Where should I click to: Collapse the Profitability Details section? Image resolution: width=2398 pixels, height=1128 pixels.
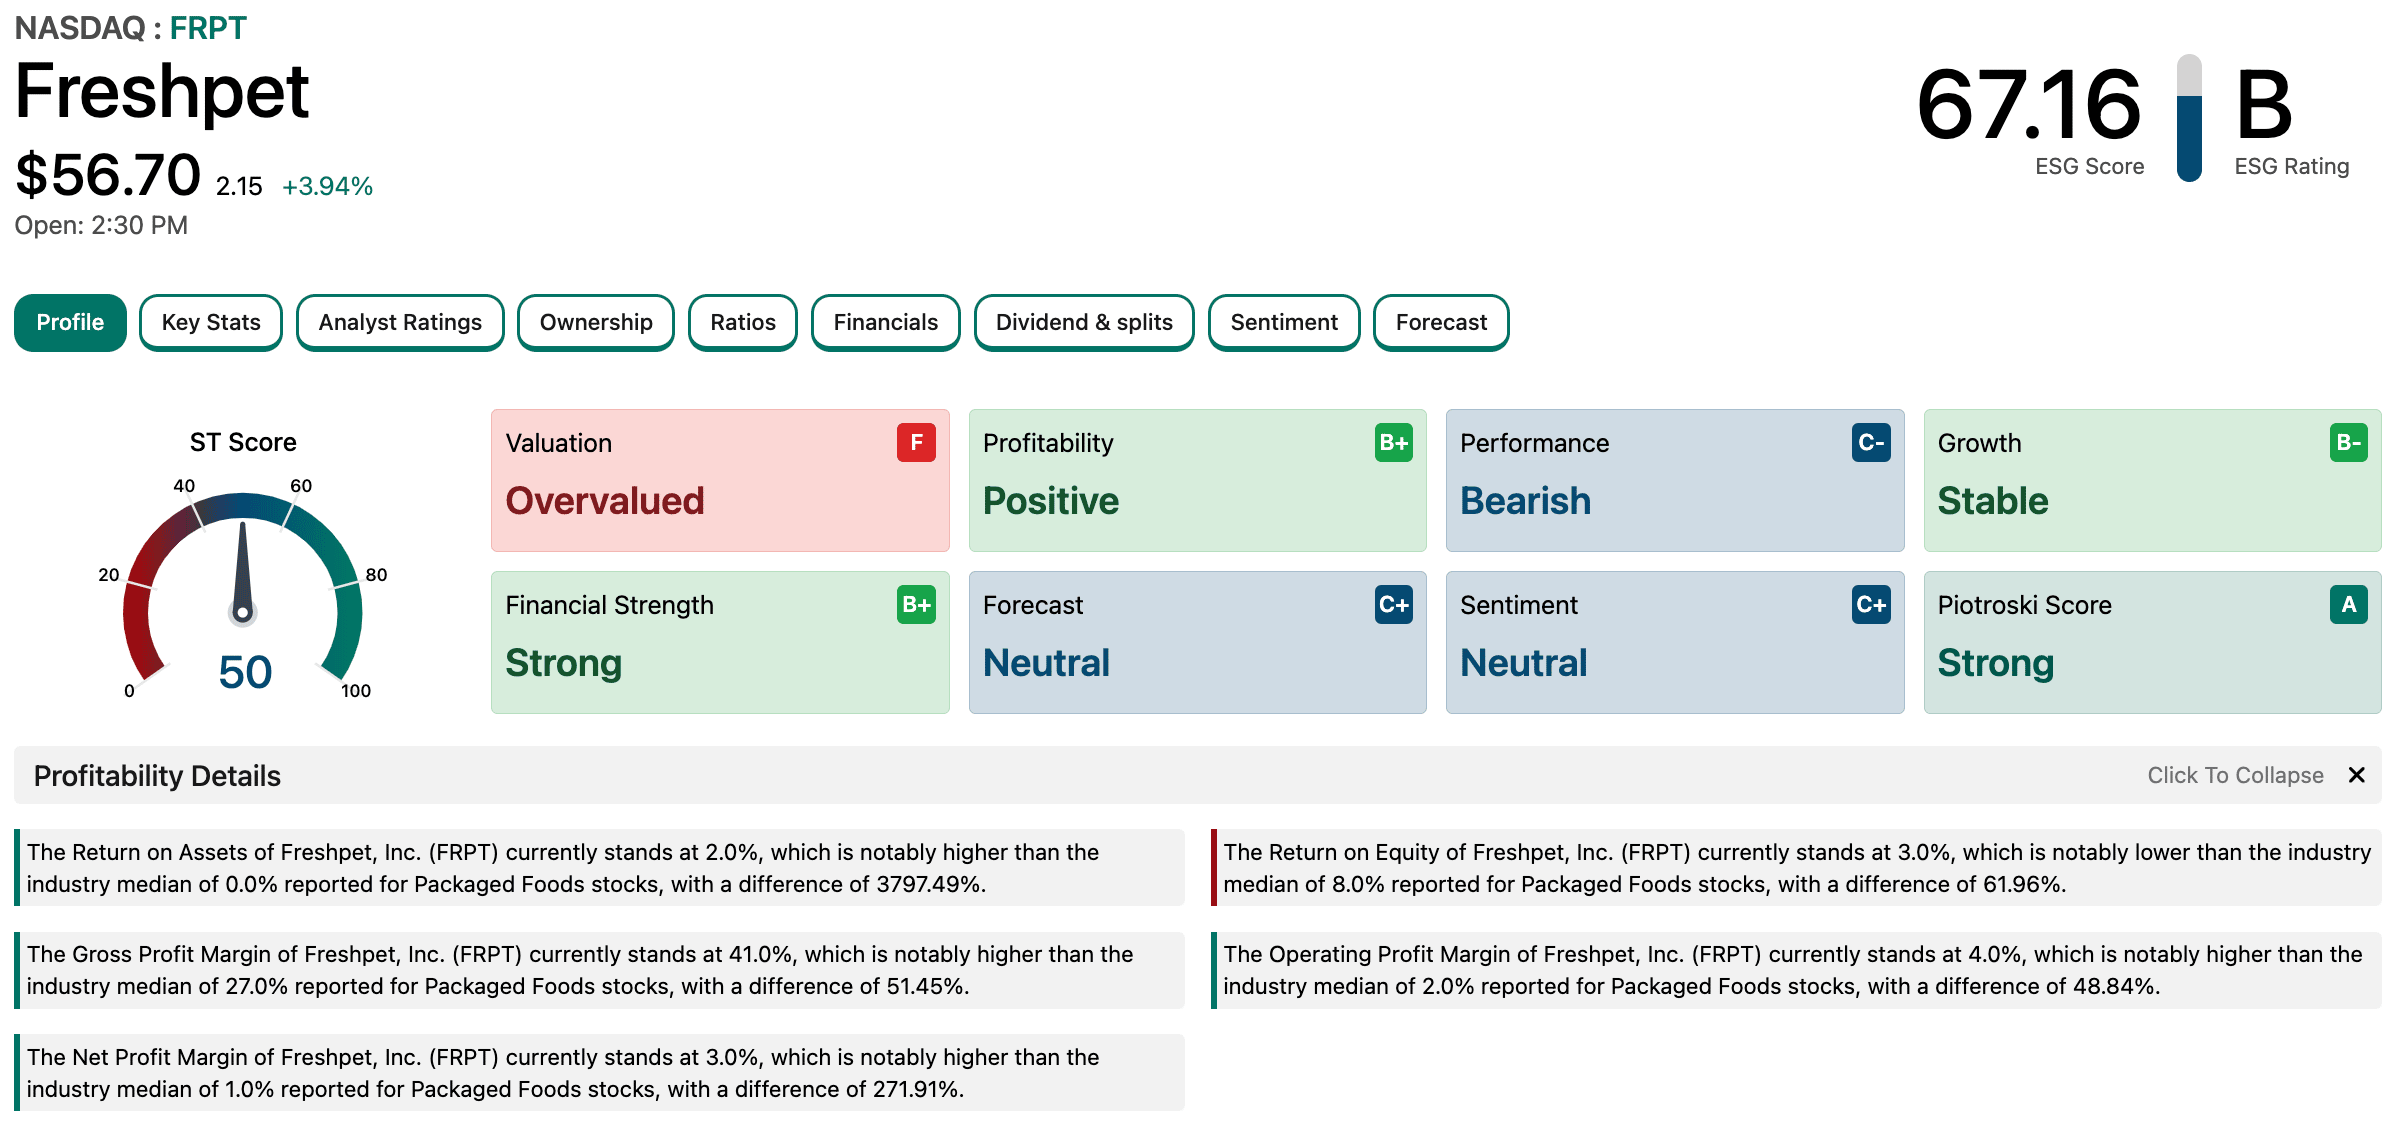pyautogui.click(x=2235, y=775)
